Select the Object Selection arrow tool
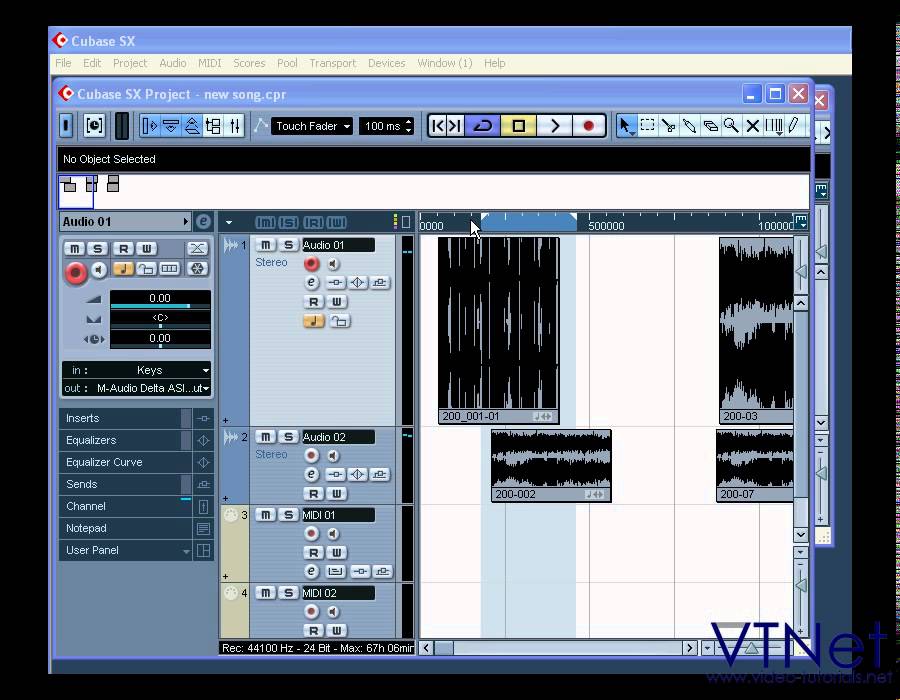900x700 pixels. (625, 126)
